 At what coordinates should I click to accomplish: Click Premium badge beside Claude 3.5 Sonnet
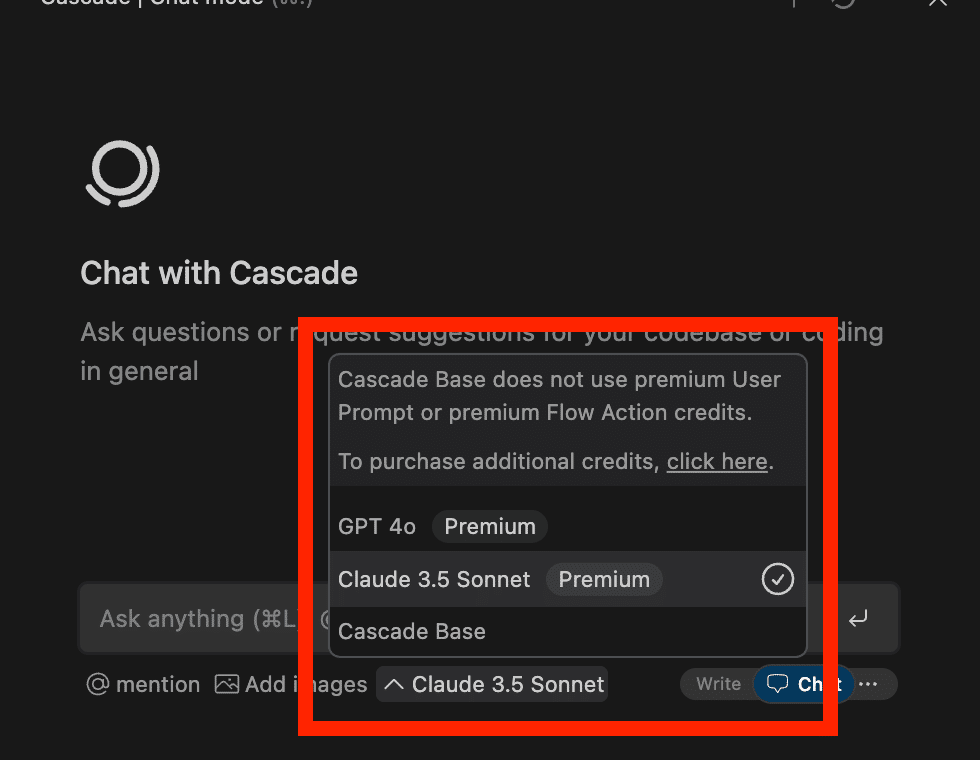(x=604, y=579)
